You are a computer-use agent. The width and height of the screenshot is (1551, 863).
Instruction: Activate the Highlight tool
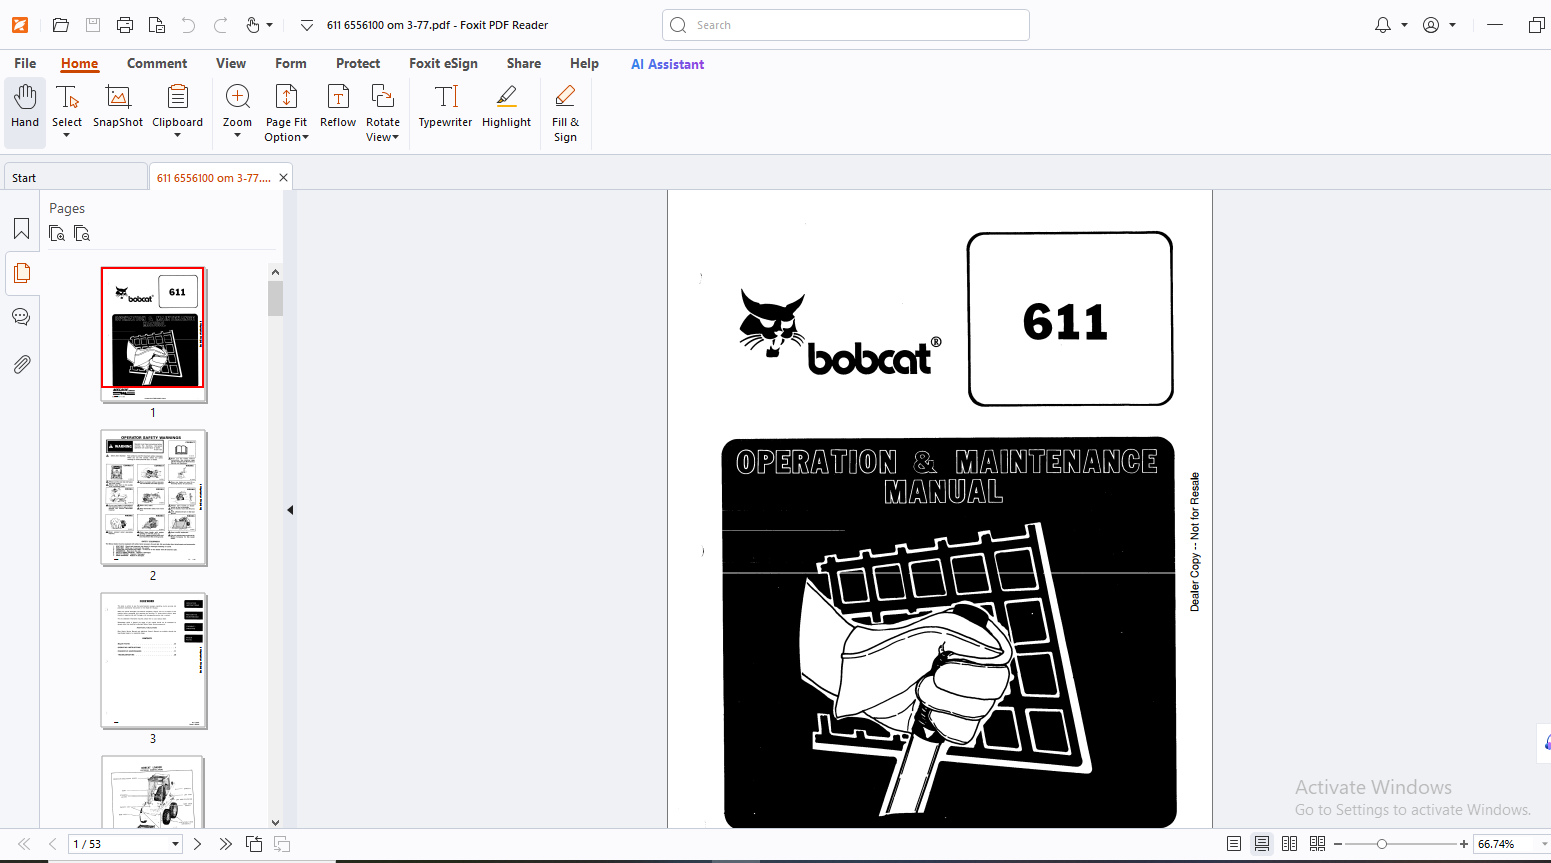pos(506,106)
